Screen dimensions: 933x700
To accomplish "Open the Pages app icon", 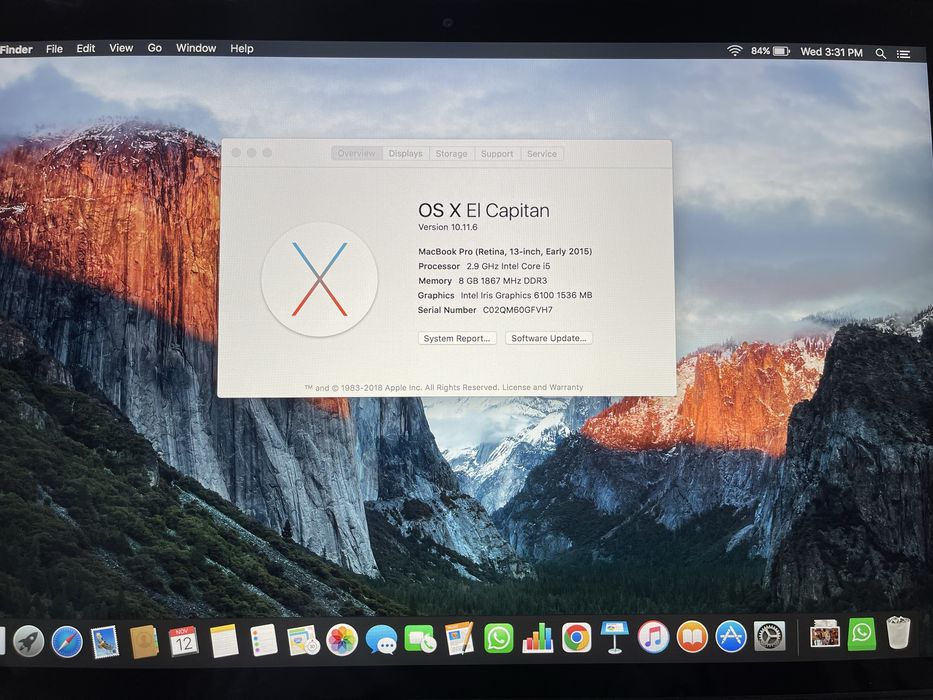I will [459, 638].
